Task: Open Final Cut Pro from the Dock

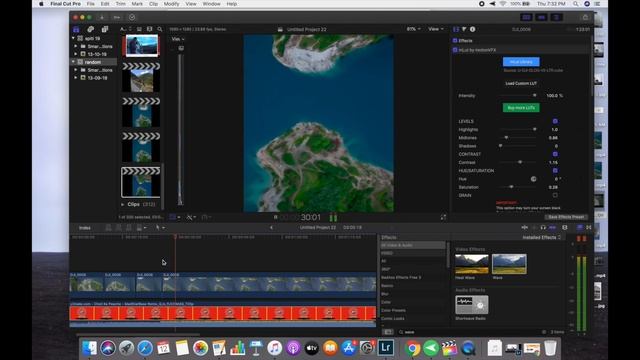Action: (x=449, y=348)
